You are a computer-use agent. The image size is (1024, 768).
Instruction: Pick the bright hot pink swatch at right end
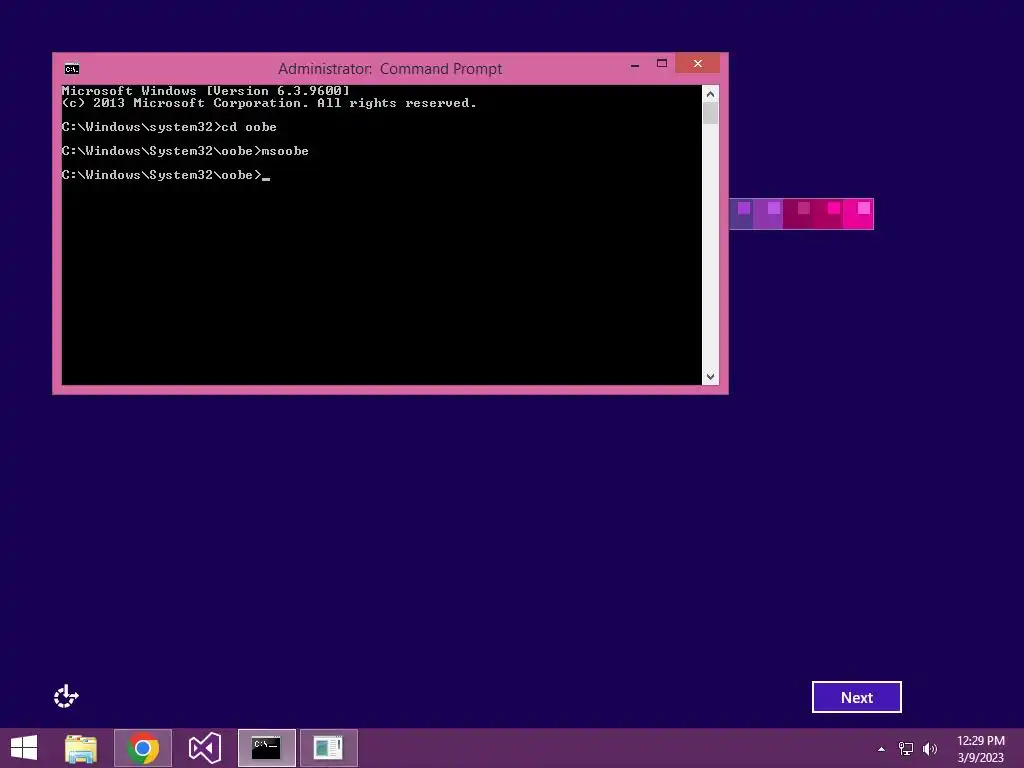tap(858, 214)
